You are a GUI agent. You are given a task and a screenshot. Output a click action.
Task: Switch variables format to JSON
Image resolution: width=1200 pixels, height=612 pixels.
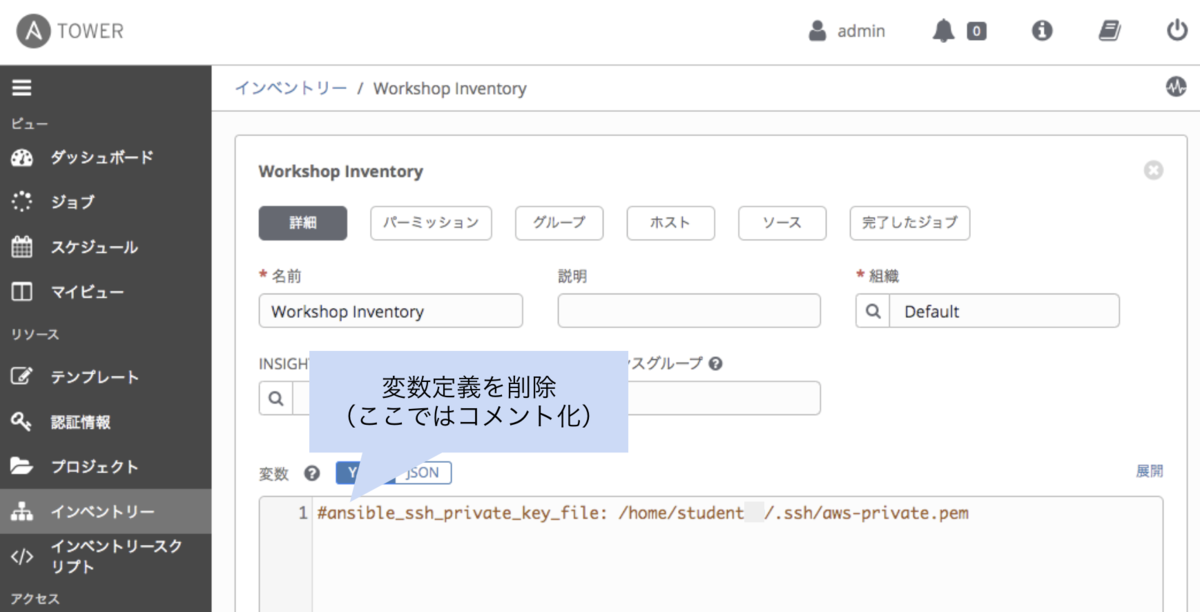[425, 472]
